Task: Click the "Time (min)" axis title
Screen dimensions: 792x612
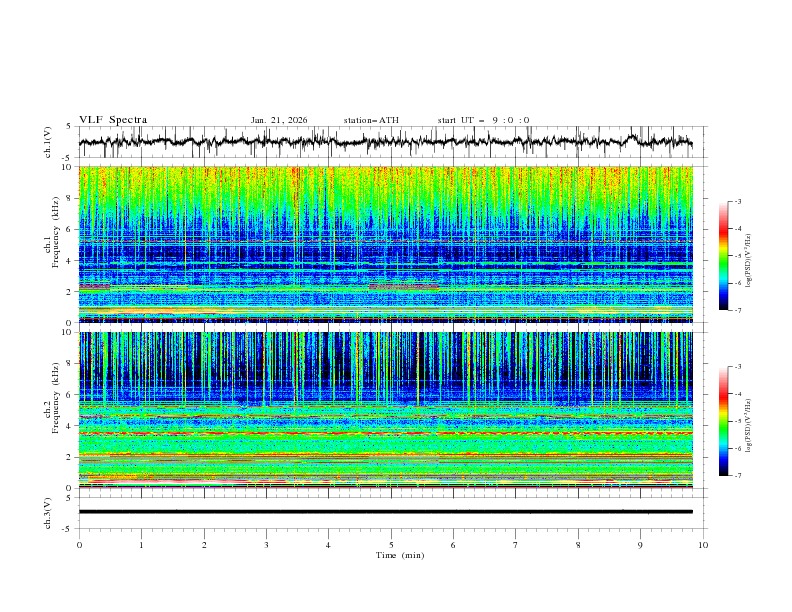Action: click(400, 555)
